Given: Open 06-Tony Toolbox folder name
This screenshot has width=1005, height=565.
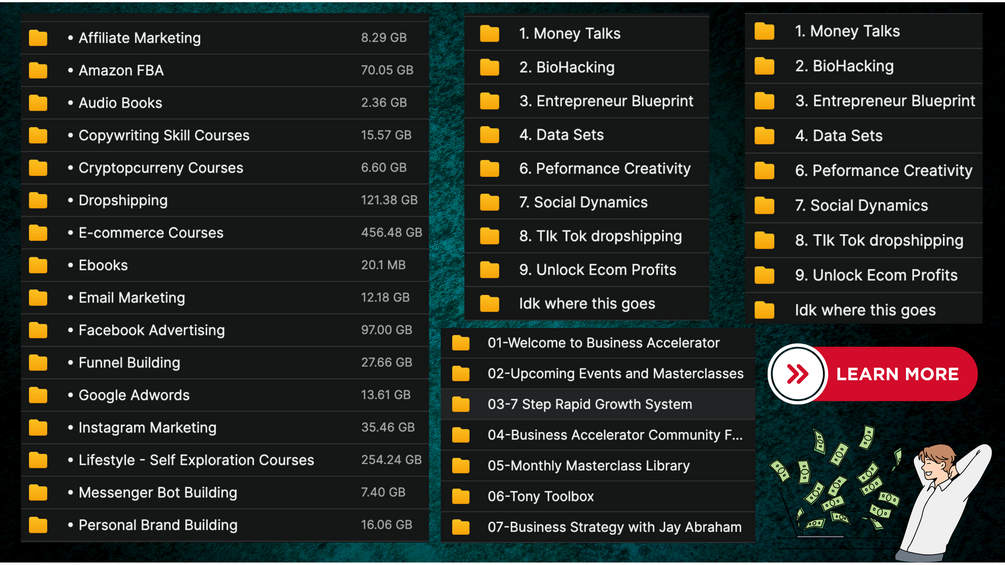Looking at the screenshot, I should tap(540, 496).
